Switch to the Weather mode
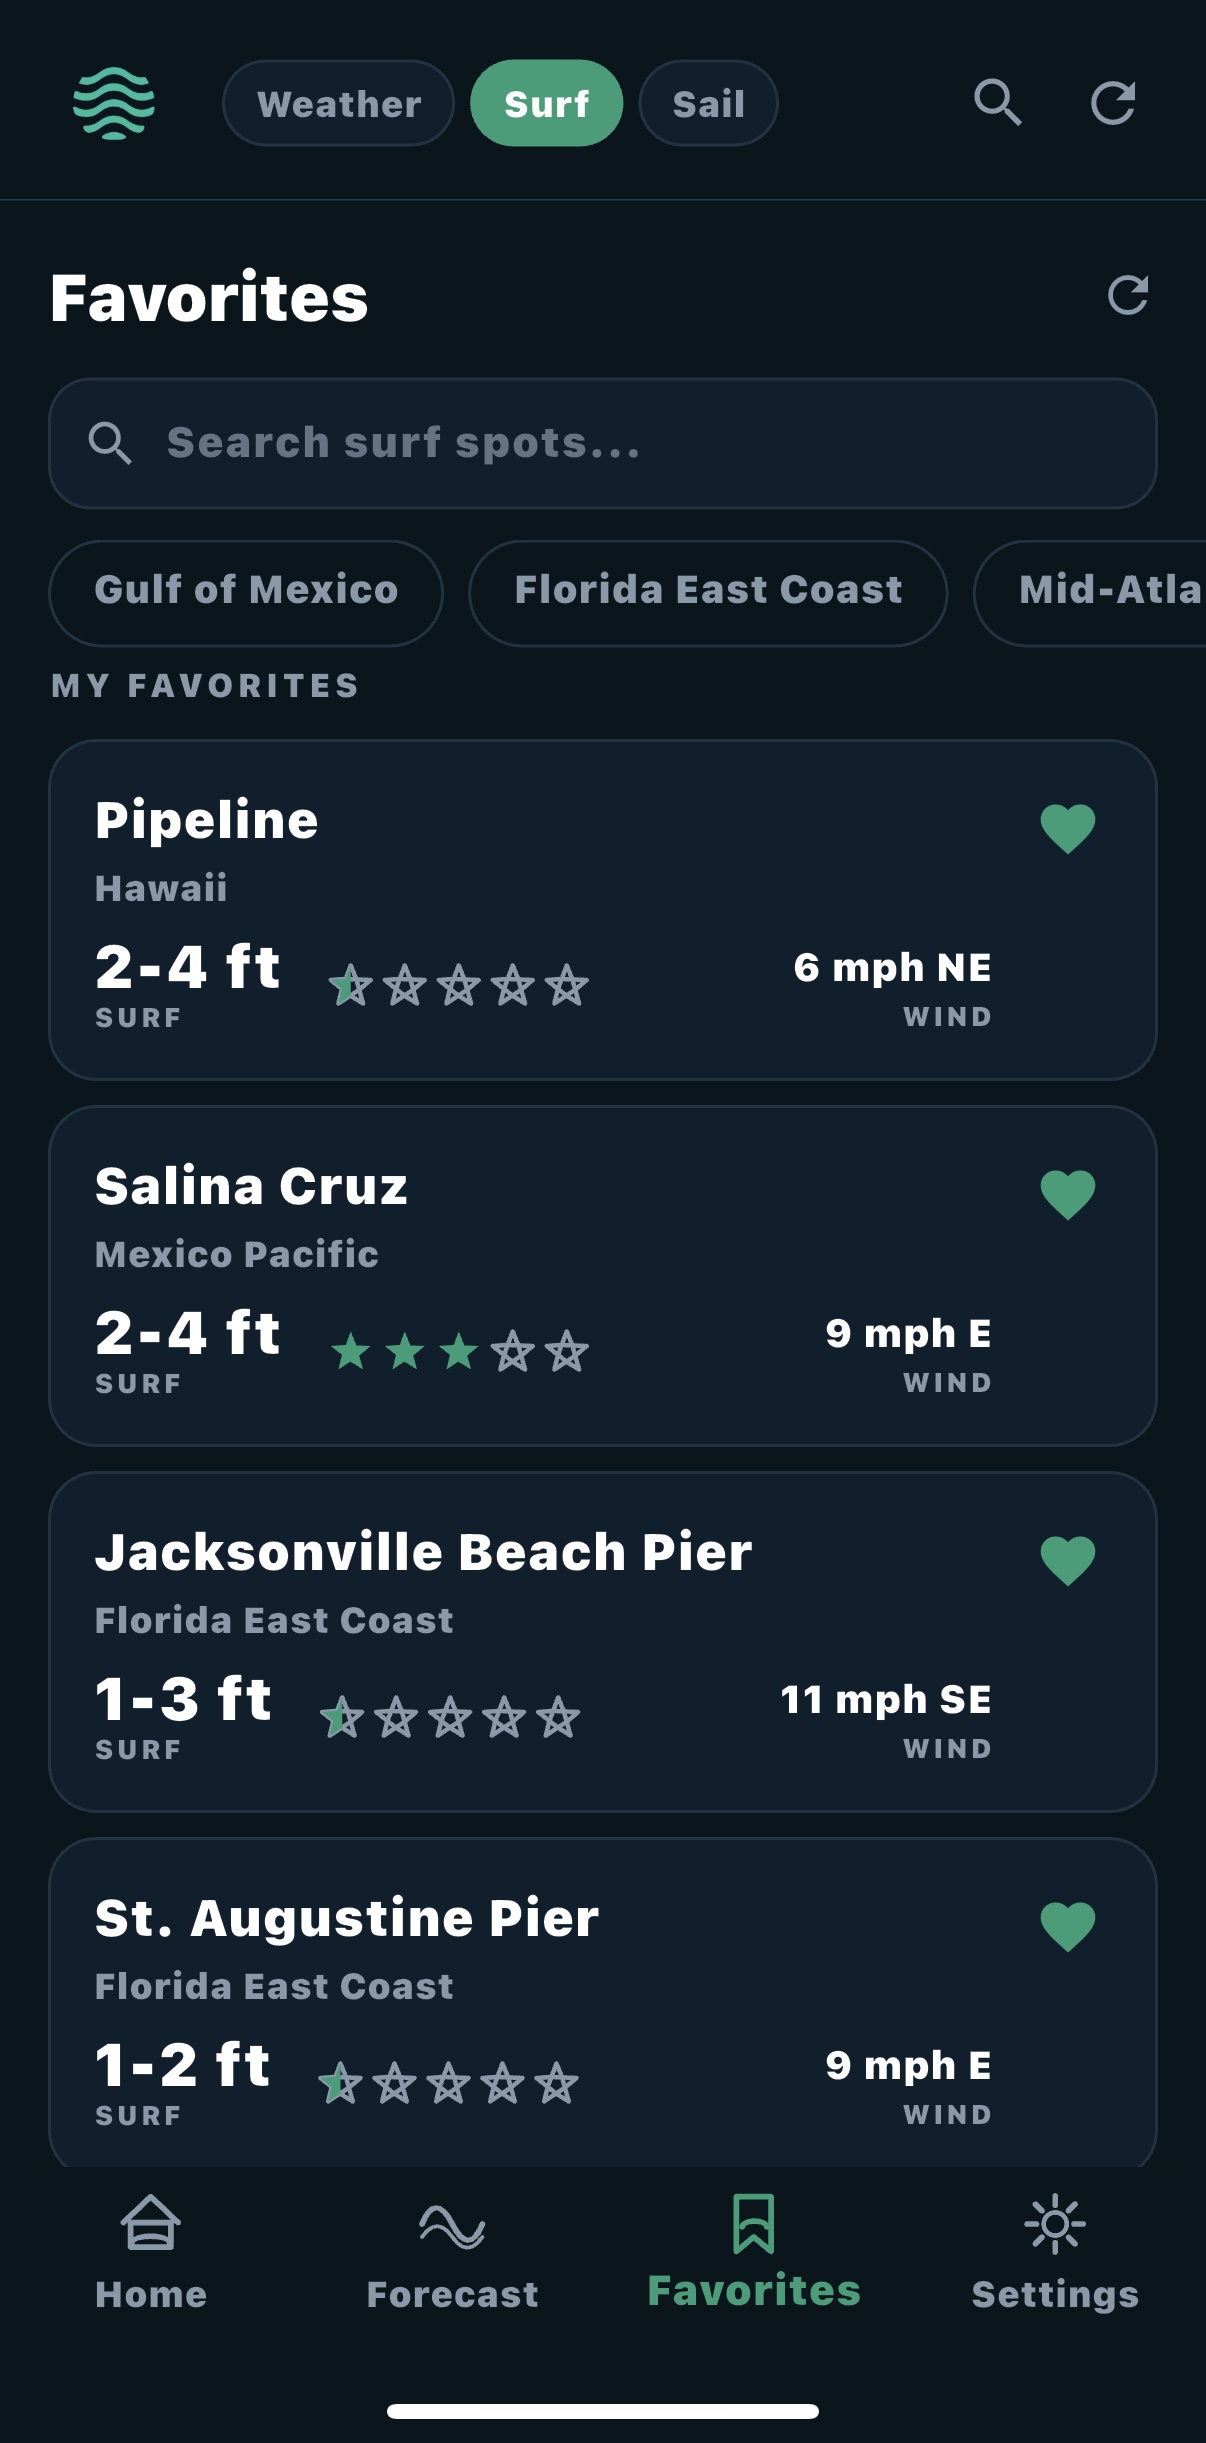Screen dimensions: 1206x2443 click(339, 104)
